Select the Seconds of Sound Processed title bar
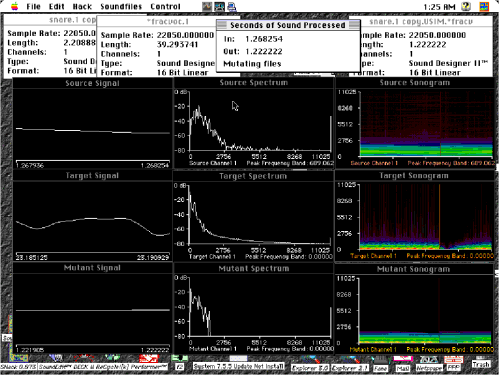Screen dimensions: 500x376 (288, 25)
